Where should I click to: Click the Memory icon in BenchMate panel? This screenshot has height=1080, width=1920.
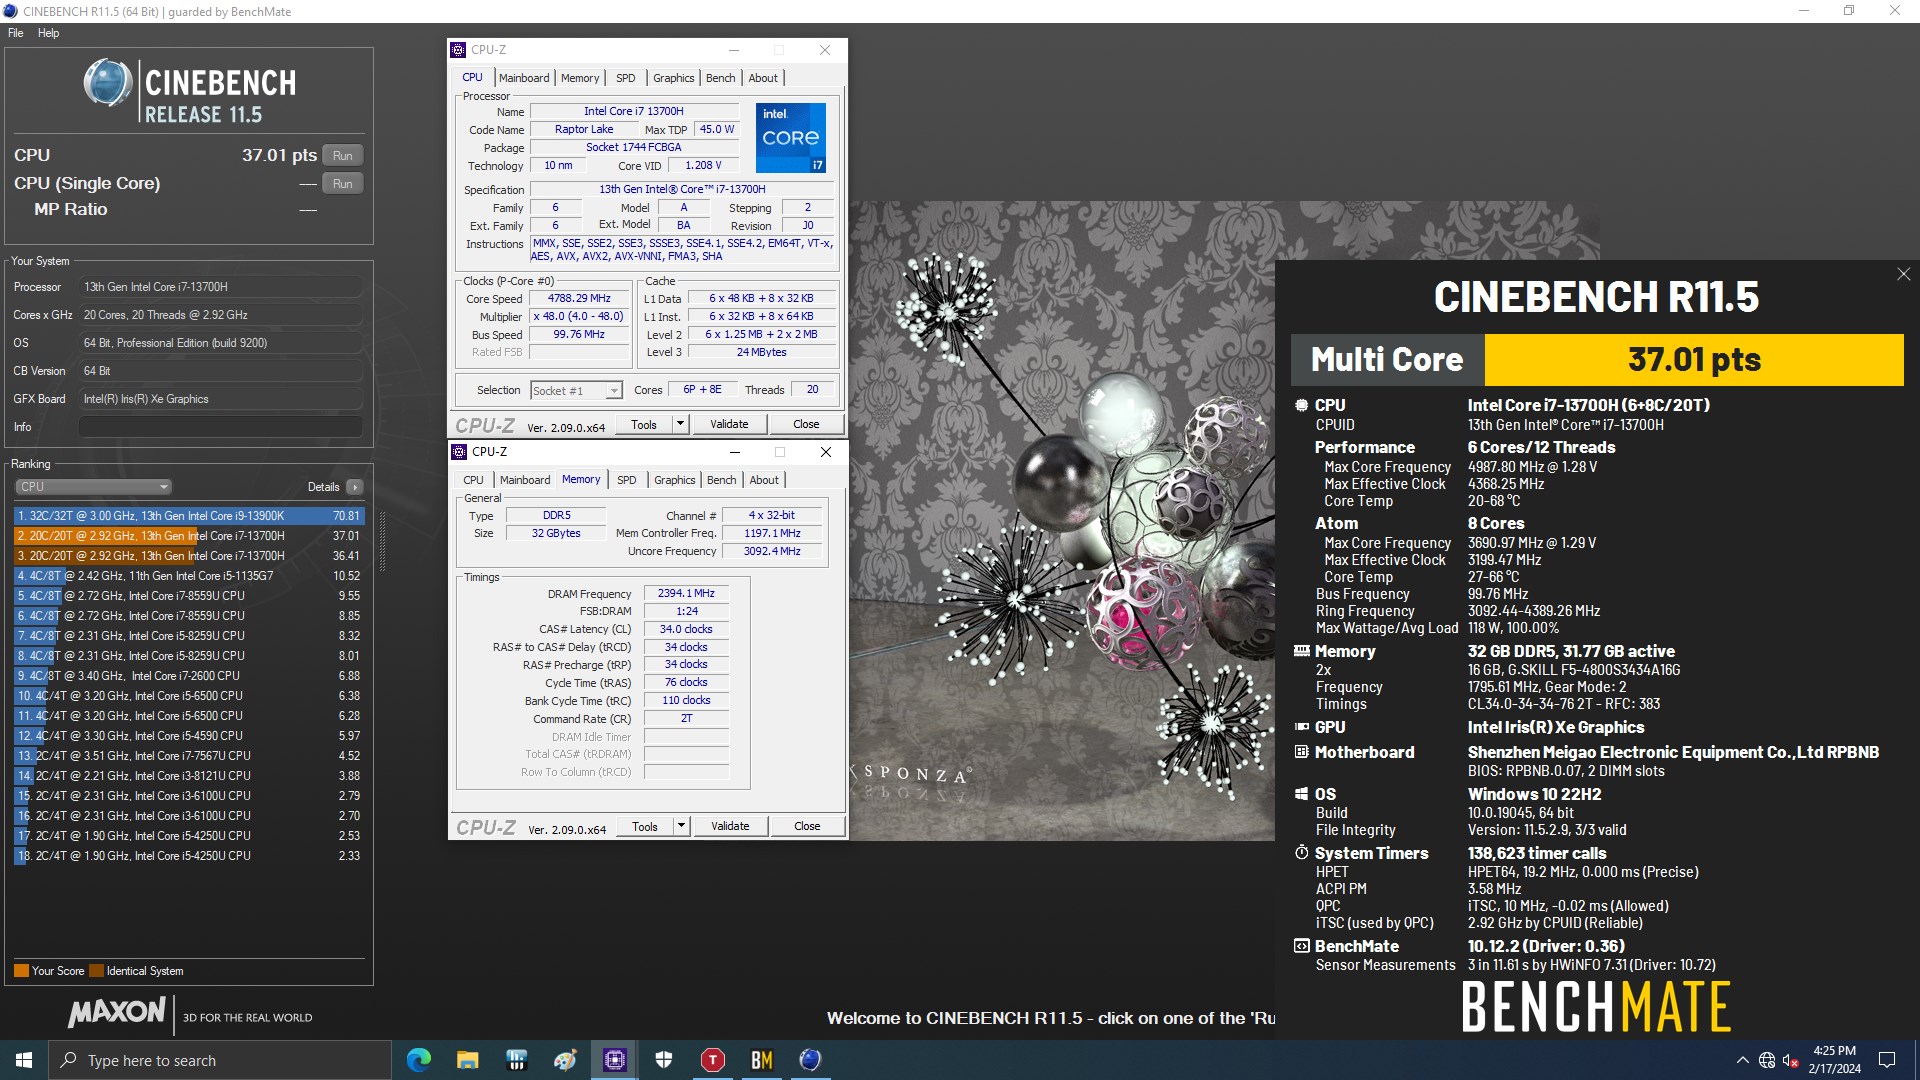tap(1301, 651)
